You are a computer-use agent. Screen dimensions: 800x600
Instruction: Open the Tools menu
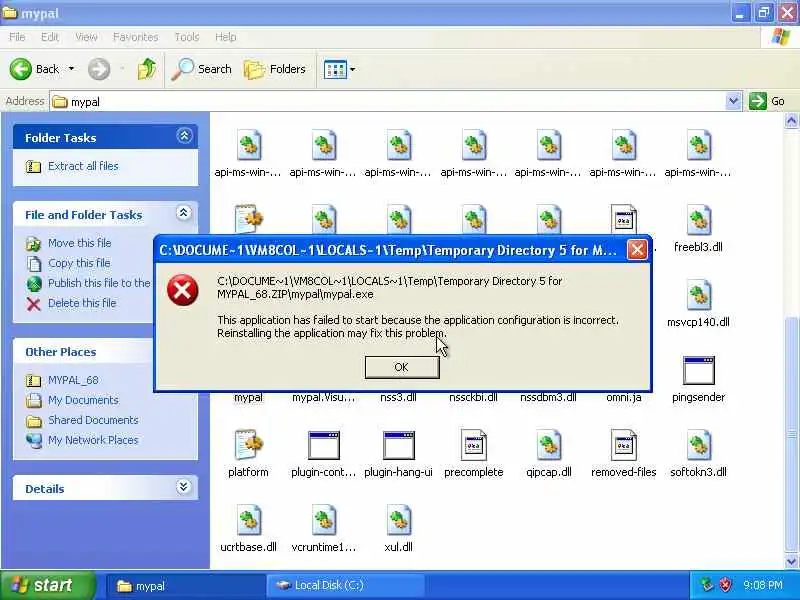(187, 37)
